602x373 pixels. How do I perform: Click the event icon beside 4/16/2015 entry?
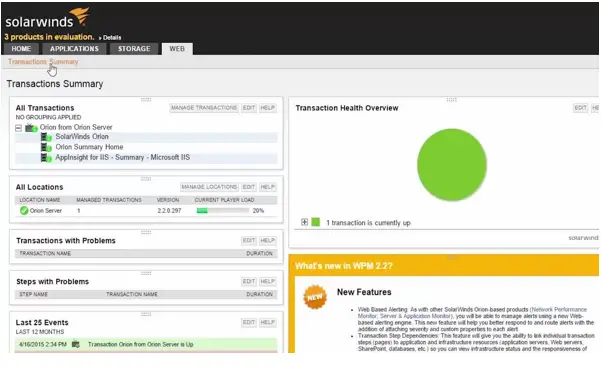76,344
